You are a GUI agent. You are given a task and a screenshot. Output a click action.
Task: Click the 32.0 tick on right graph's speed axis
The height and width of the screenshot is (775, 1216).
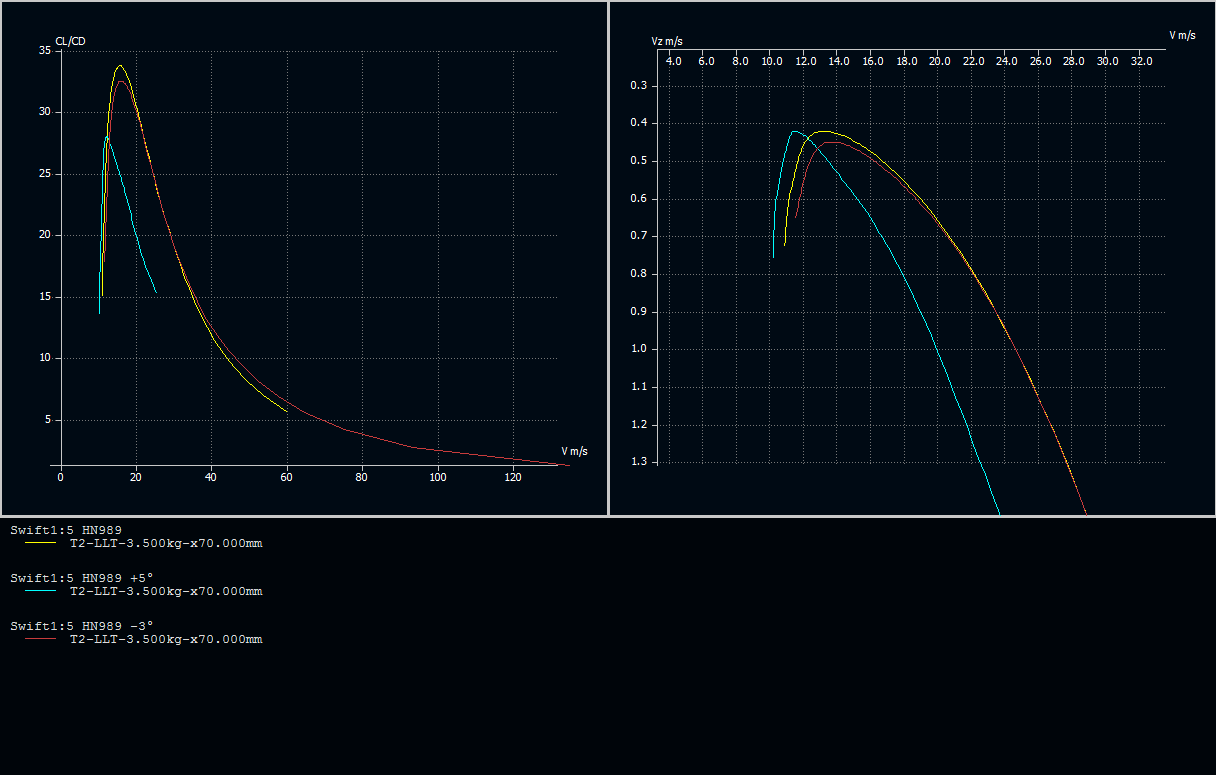(1141, 61)
